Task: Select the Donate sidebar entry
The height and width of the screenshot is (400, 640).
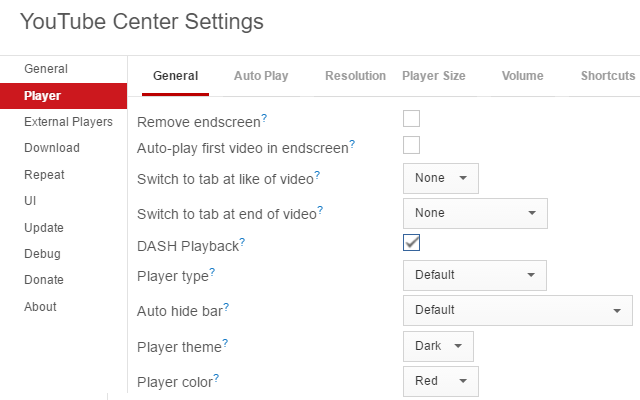Action: point(44,280)
